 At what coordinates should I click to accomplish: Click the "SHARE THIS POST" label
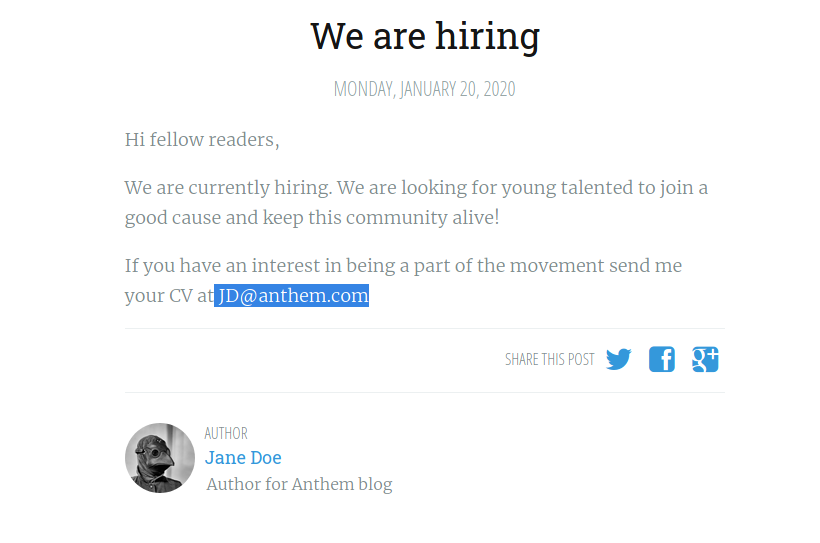click(x=549, y=360)
